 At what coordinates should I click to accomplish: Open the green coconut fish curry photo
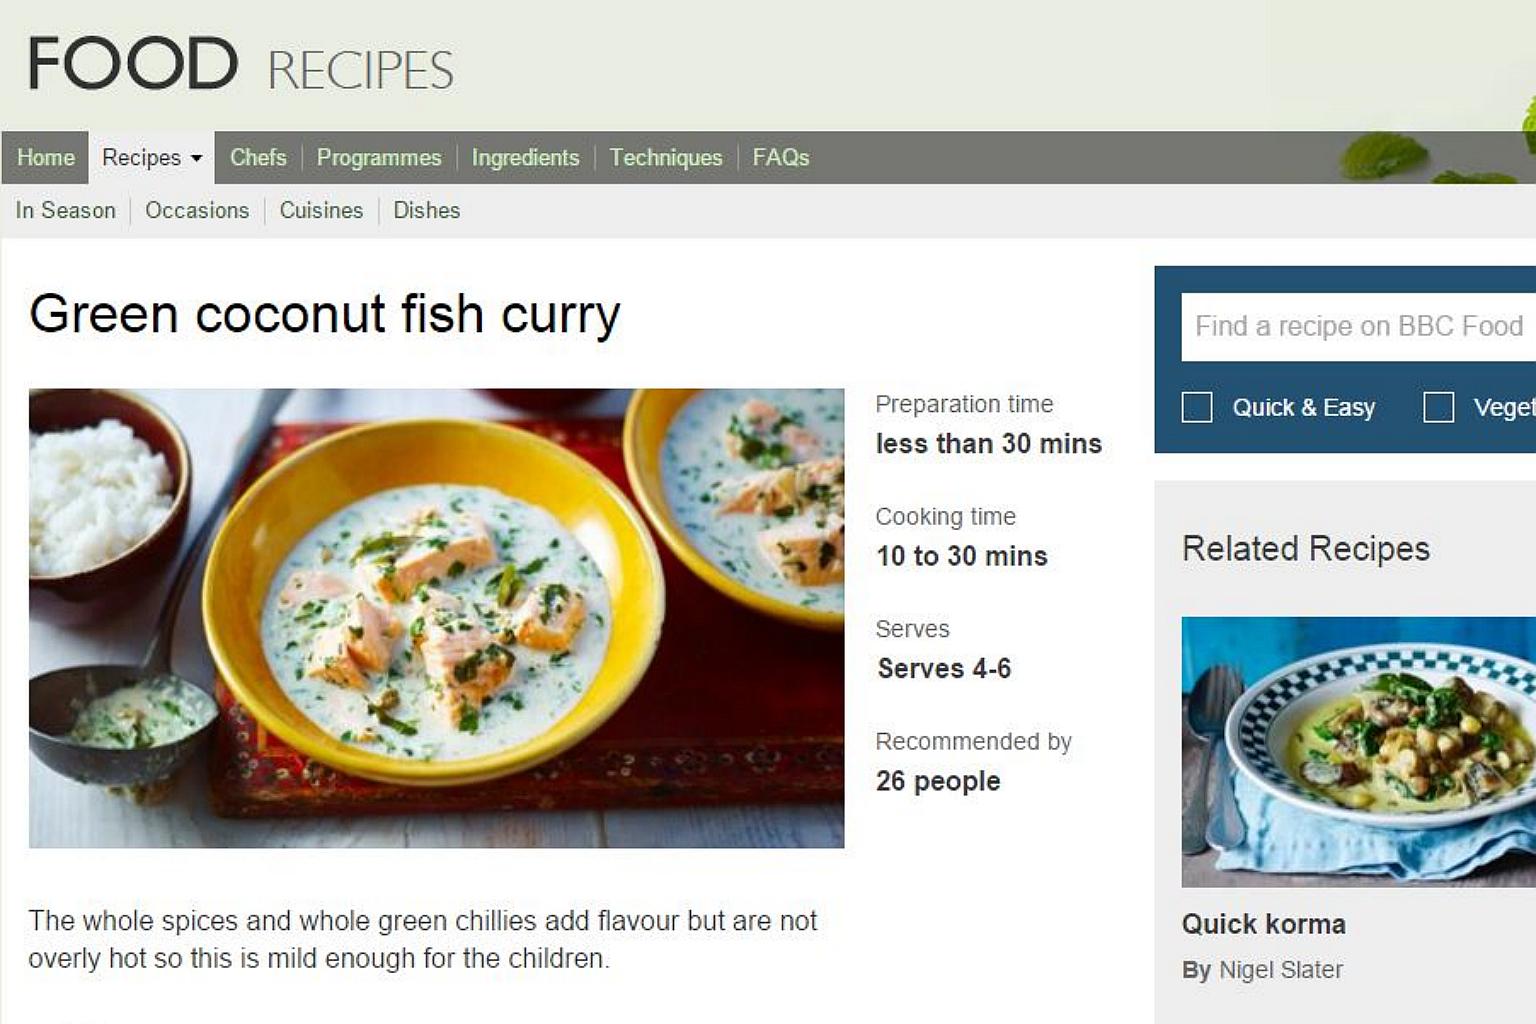click(x=436, y=618)
